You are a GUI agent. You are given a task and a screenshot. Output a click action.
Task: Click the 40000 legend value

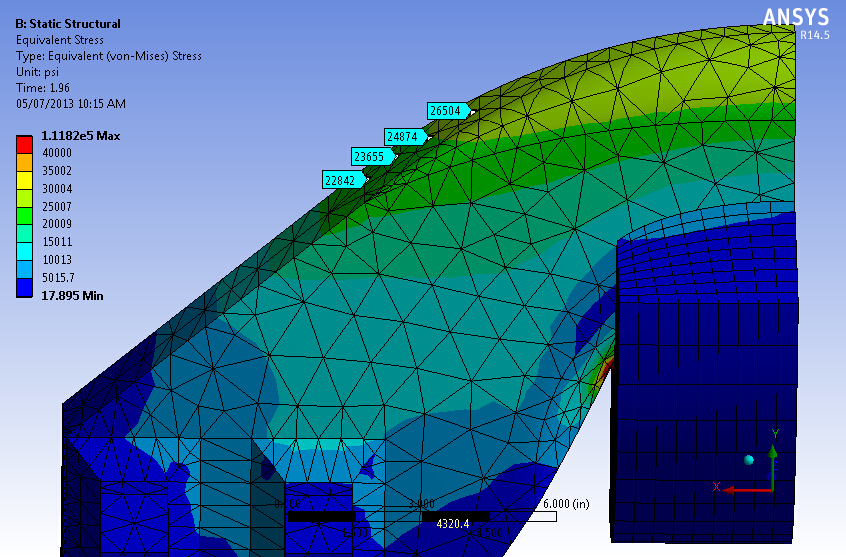56,152
